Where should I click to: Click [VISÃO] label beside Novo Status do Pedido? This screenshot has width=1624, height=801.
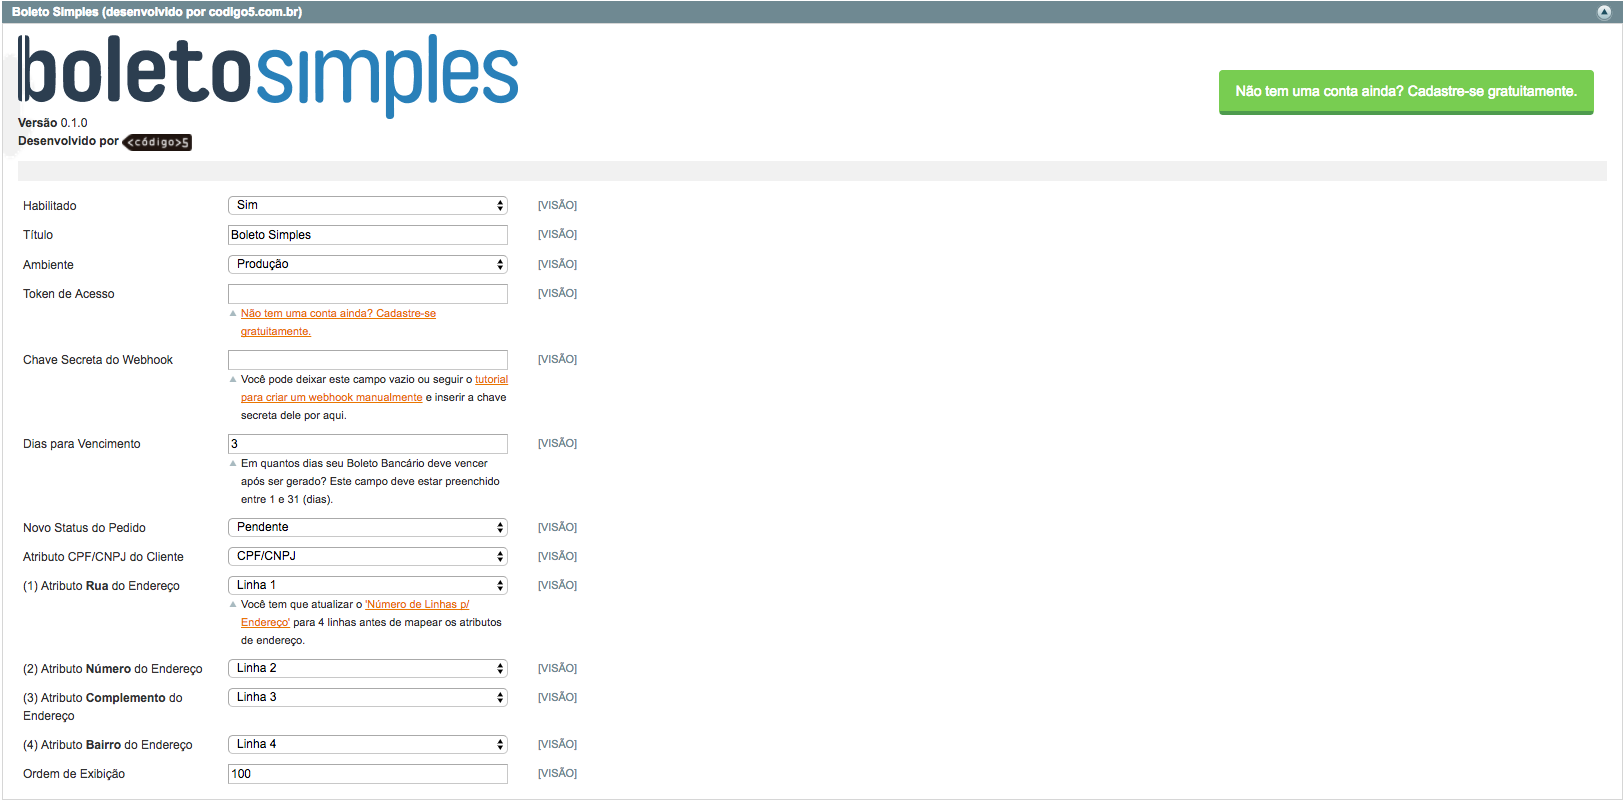(557, 527)
